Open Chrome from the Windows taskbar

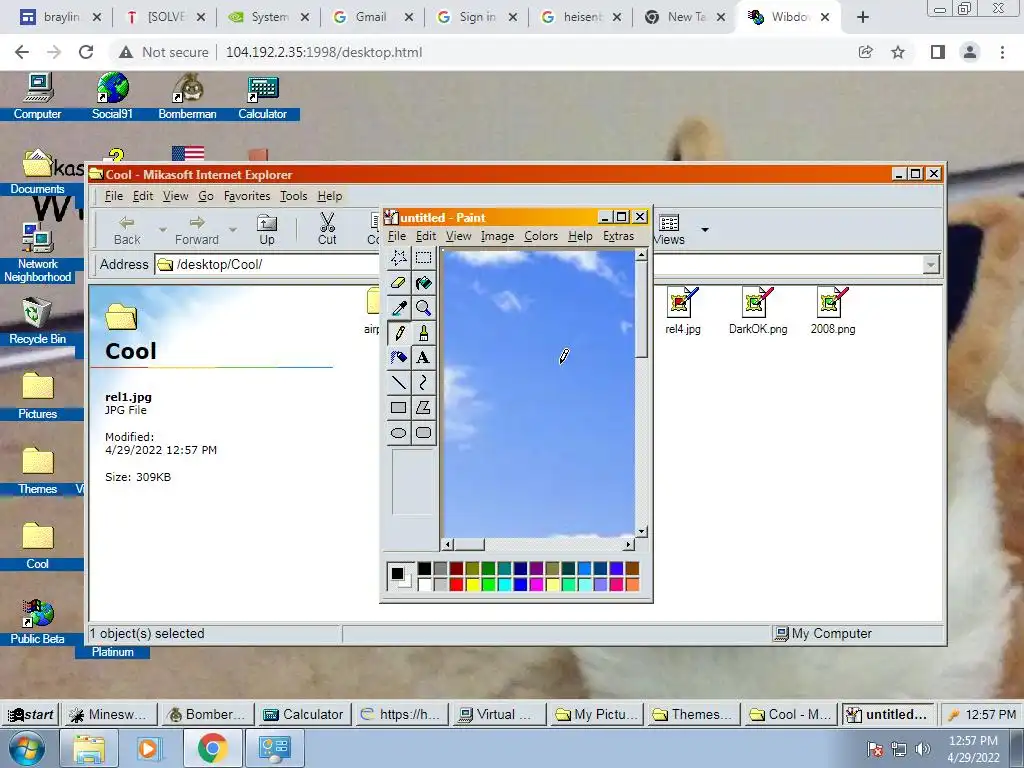[x=212, y=748]
